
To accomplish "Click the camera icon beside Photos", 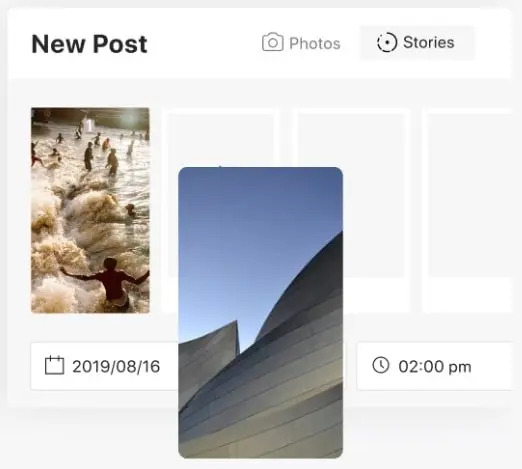I will click(x=273, y=42).
